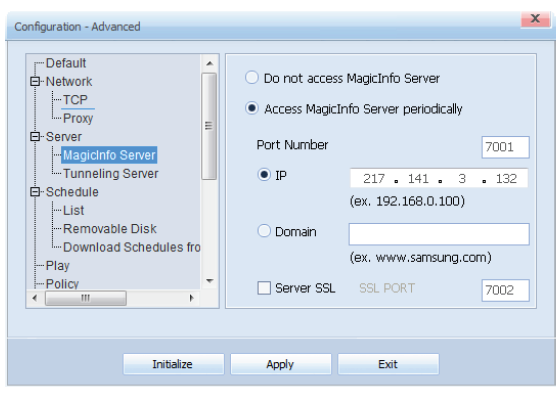557x394 pixels.
Task: Enable the Server SSL checkbox
Action: point(264,288)
